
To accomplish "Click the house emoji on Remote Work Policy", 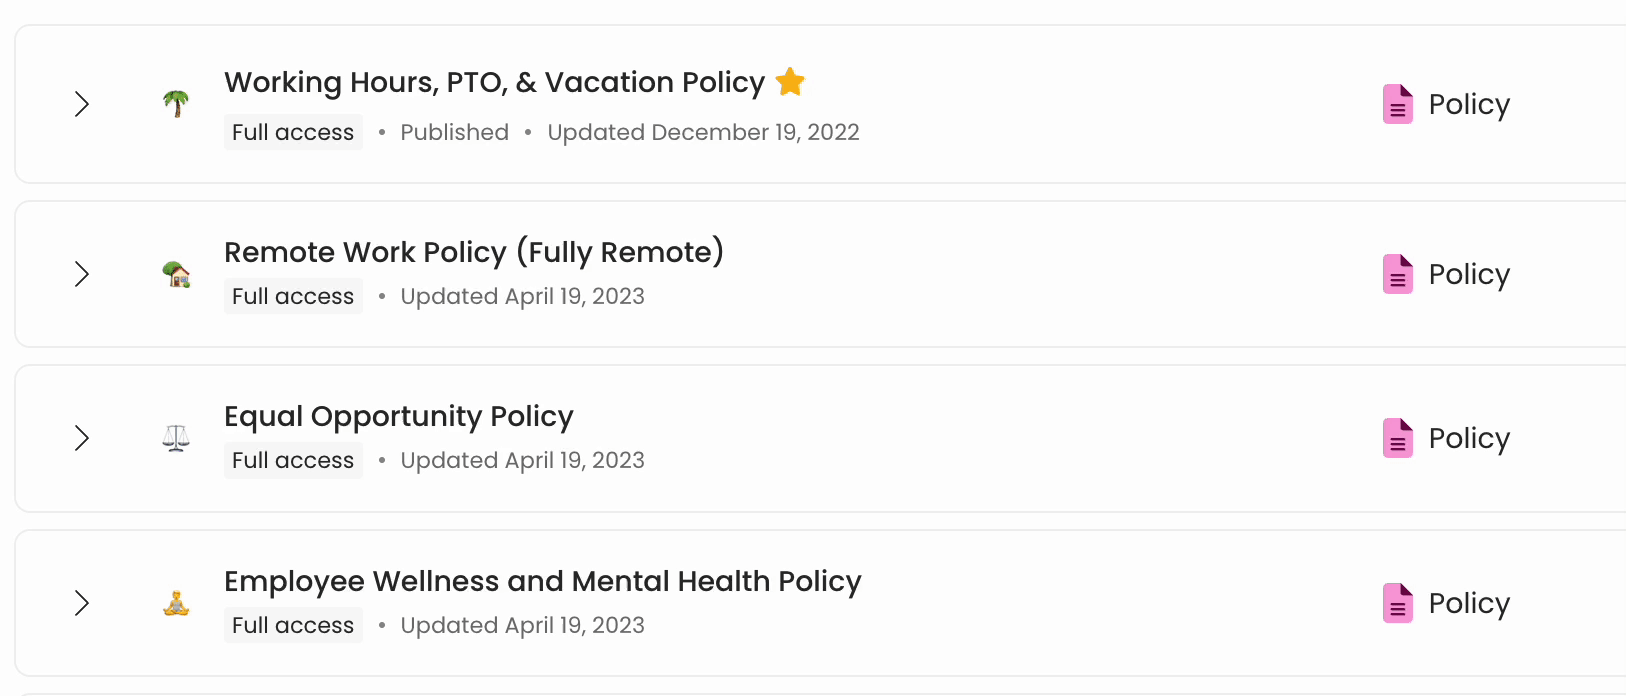I will [176, 274].
